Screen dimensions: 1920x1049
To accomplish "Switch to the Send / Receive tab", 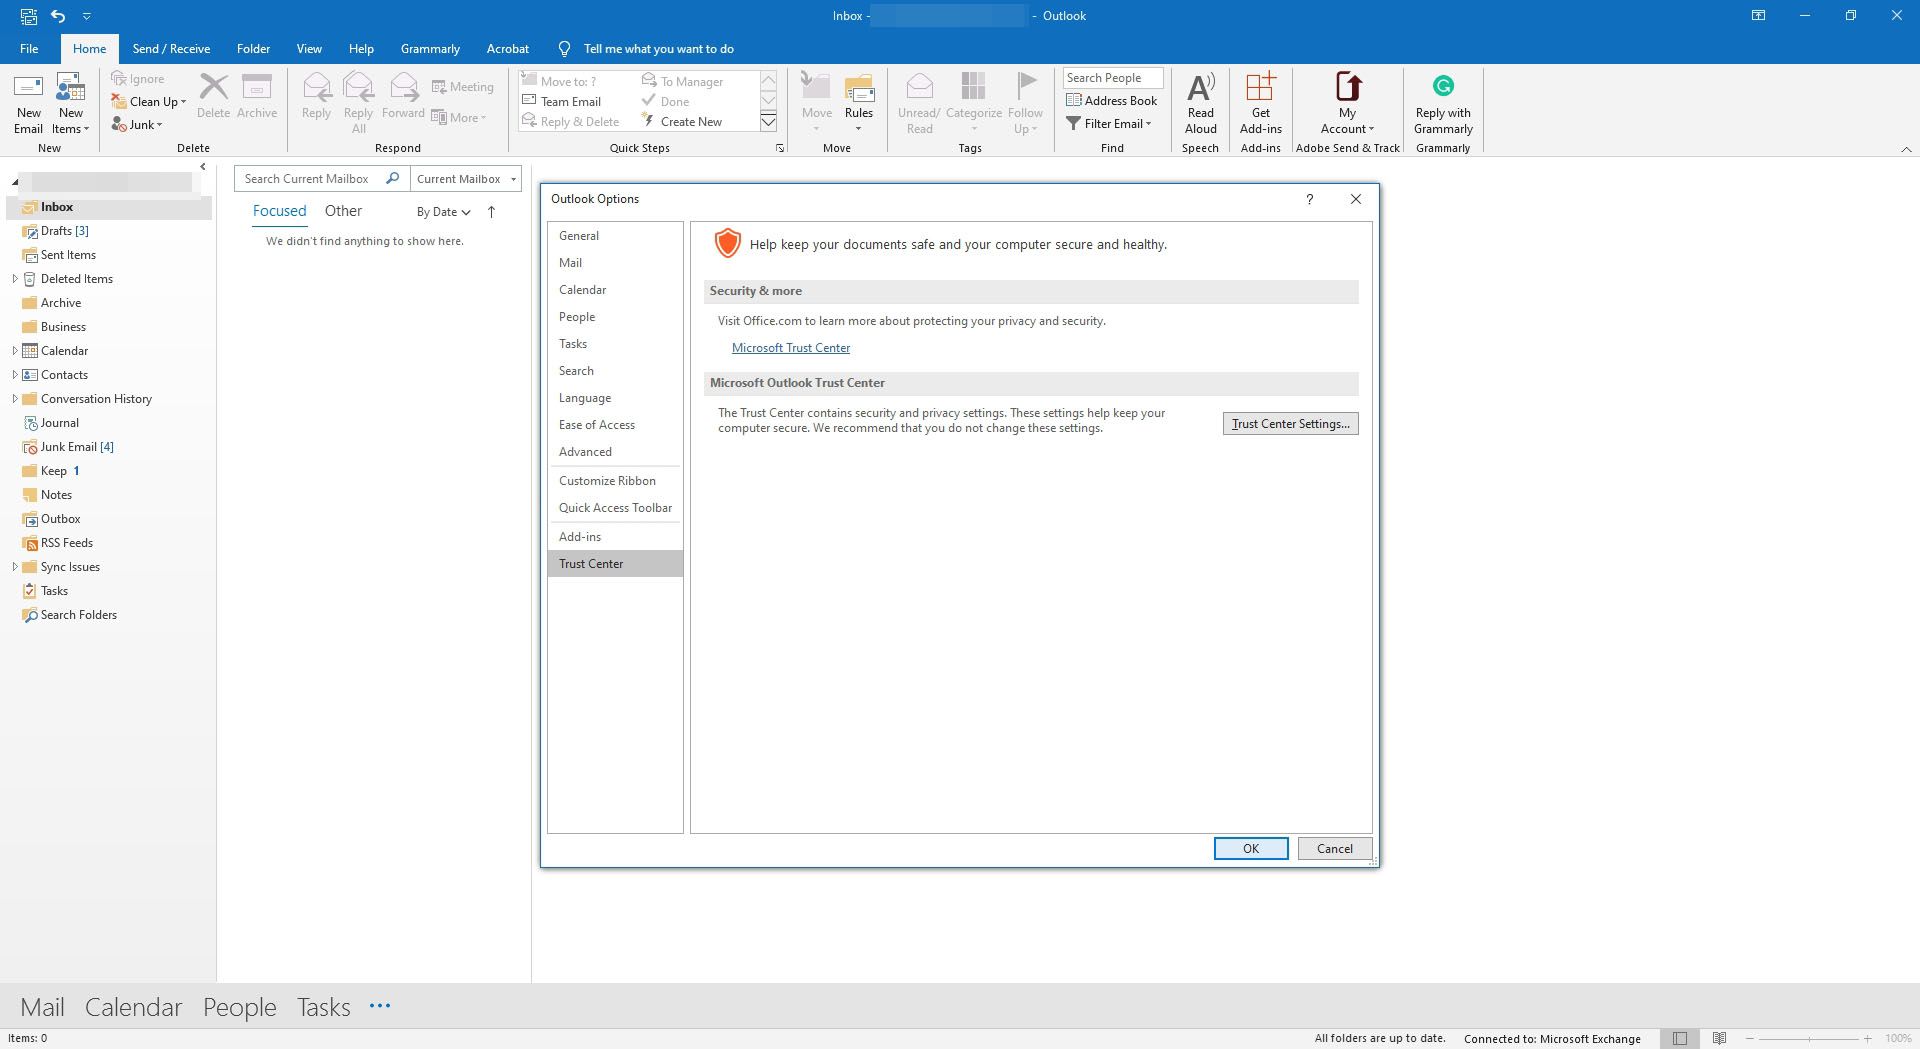I will 171,48.
